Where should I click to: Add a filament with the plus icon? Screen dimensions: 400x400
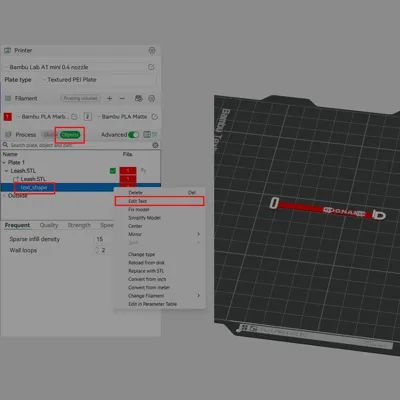coord(109,98)
